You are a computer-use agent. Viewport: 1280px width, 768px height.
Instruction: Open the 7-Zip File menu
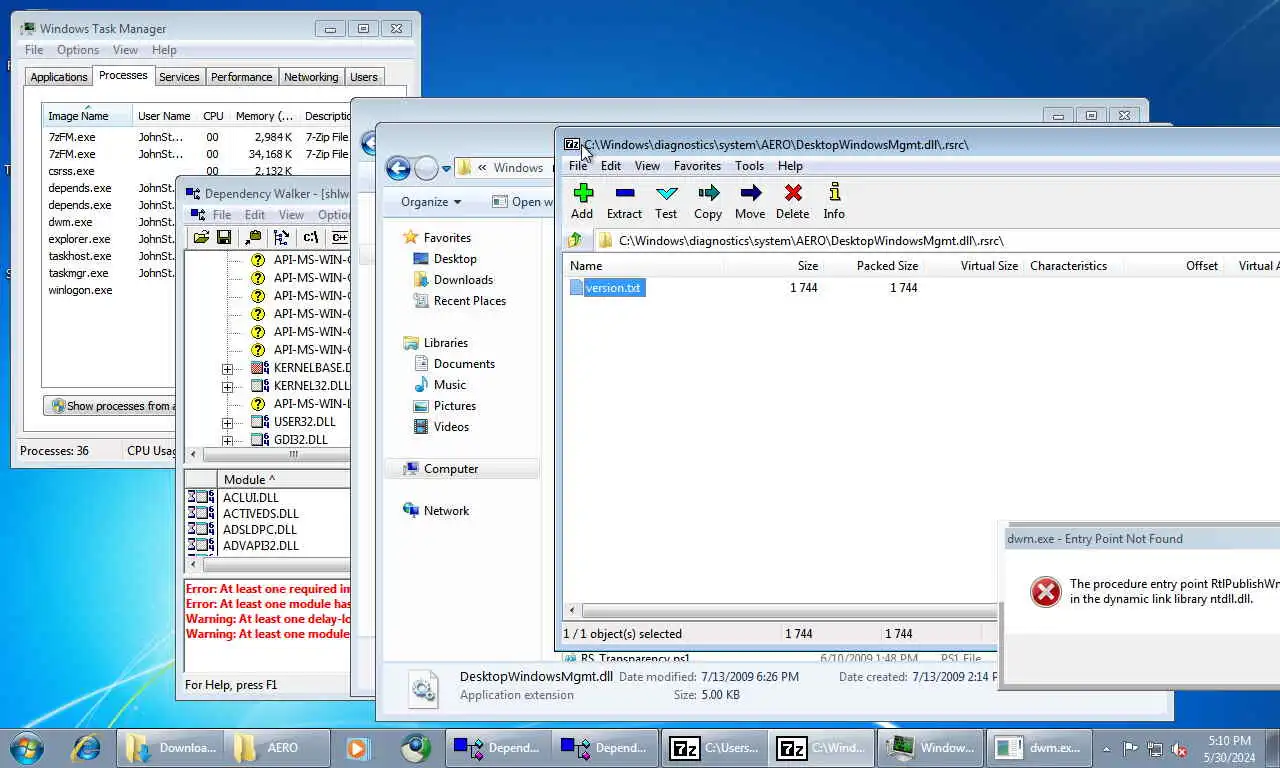[578, 166]
